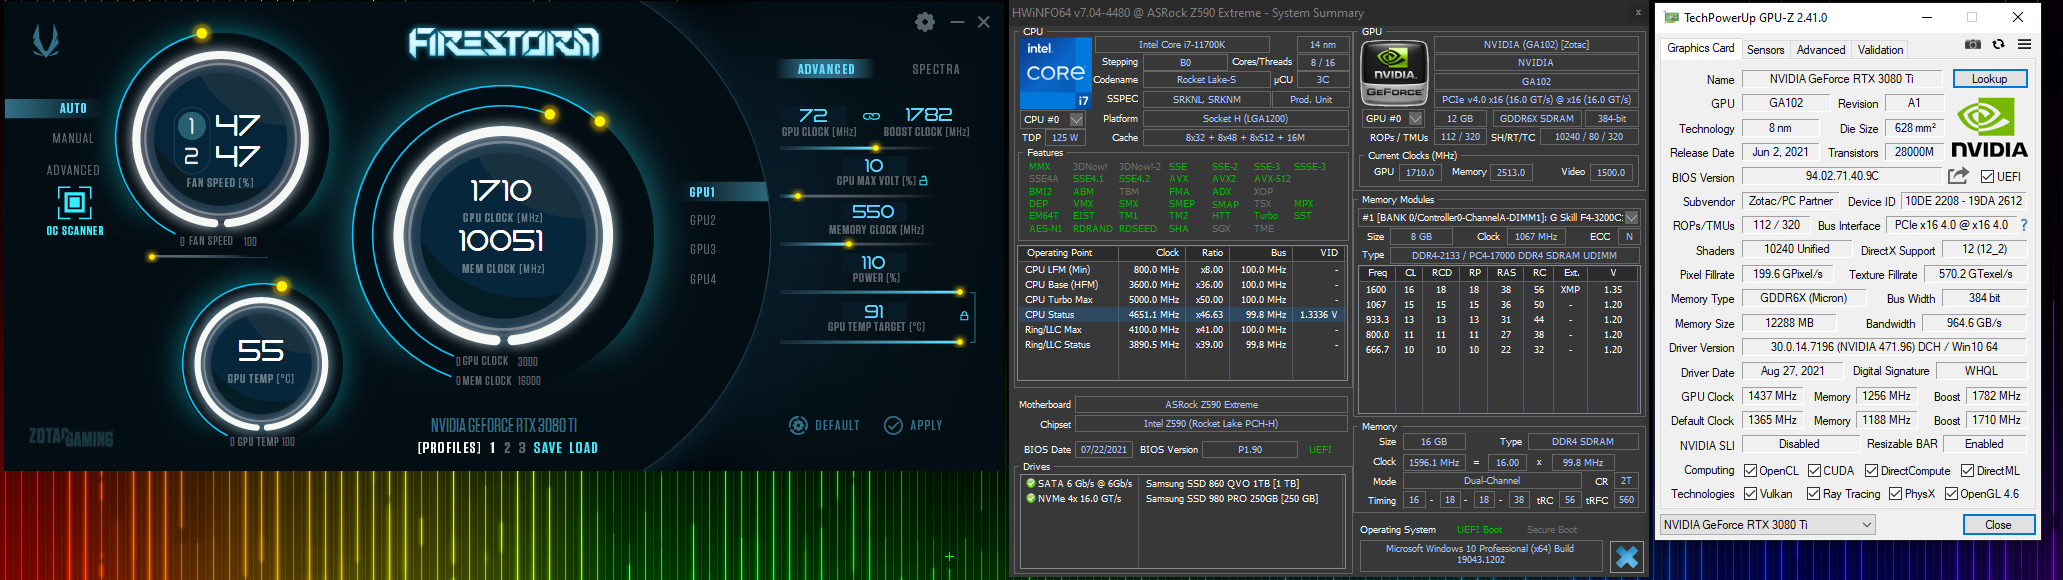
Task: Toggle the GPU/Boost clock link icon
Action: click(871, 116)
